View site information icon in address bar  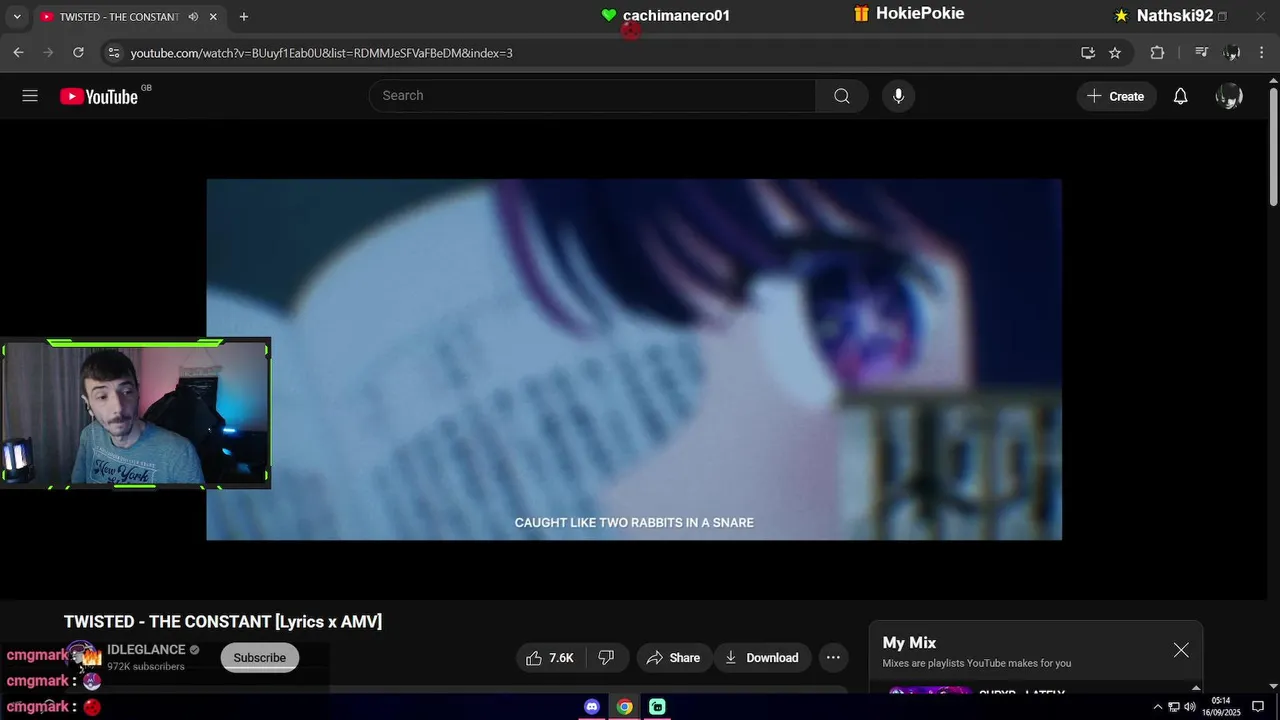(113, 53)
